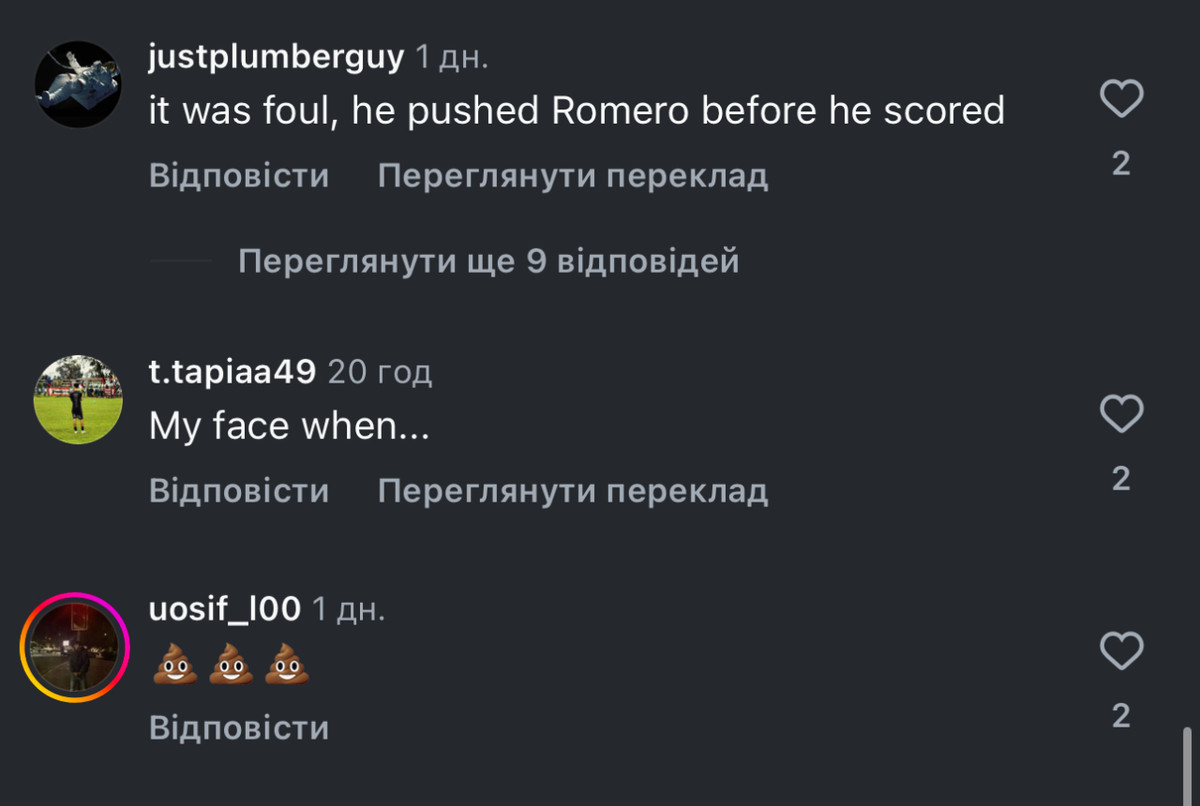
Task: Open the t.tapiaa49 username link
Action: 232,373
